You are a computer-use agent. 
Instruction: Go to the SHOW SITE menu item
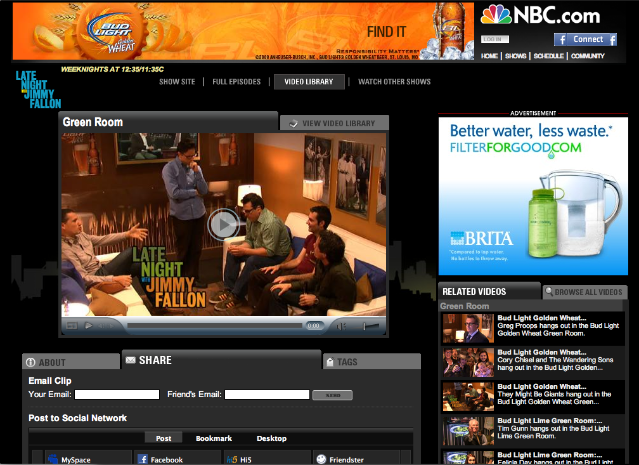pyautogui.click(x=177, y=82)
